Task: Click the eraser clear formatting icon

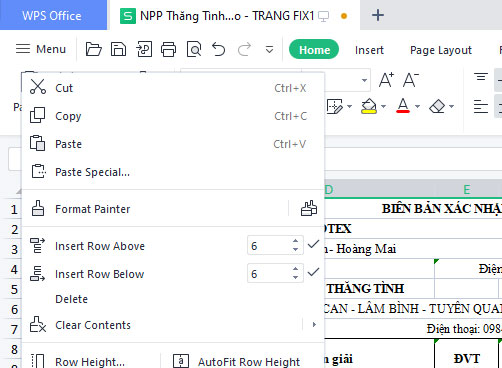Action: point(437,106)
